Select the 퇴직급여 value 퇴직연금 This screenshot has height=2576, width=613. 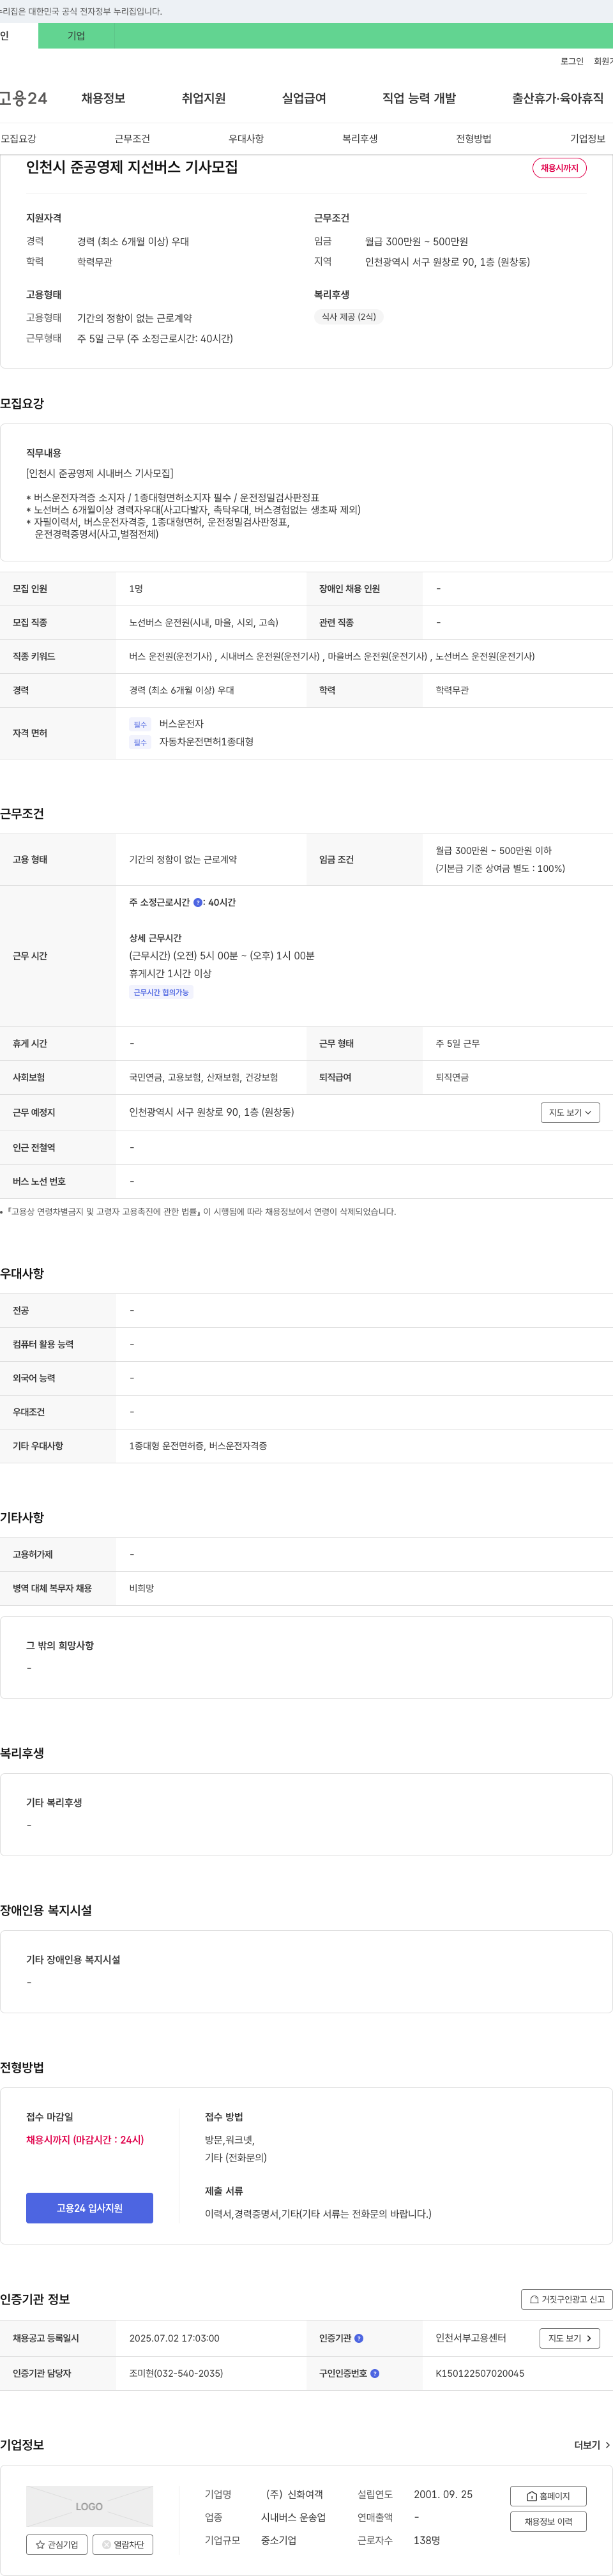(452, 1077)
